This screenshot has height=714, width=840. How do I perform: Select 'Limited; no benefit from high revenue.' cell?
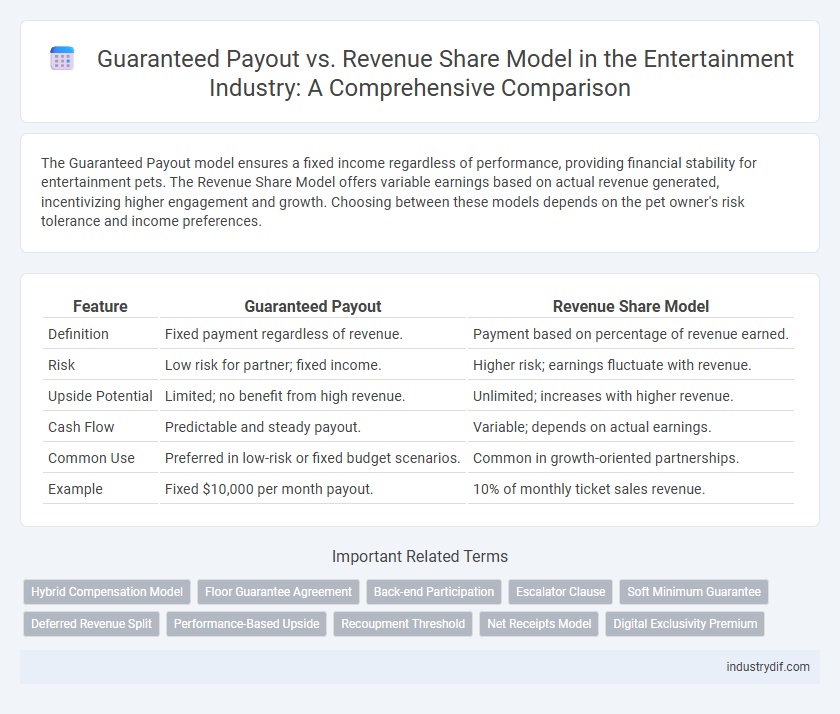click(313, 396)
